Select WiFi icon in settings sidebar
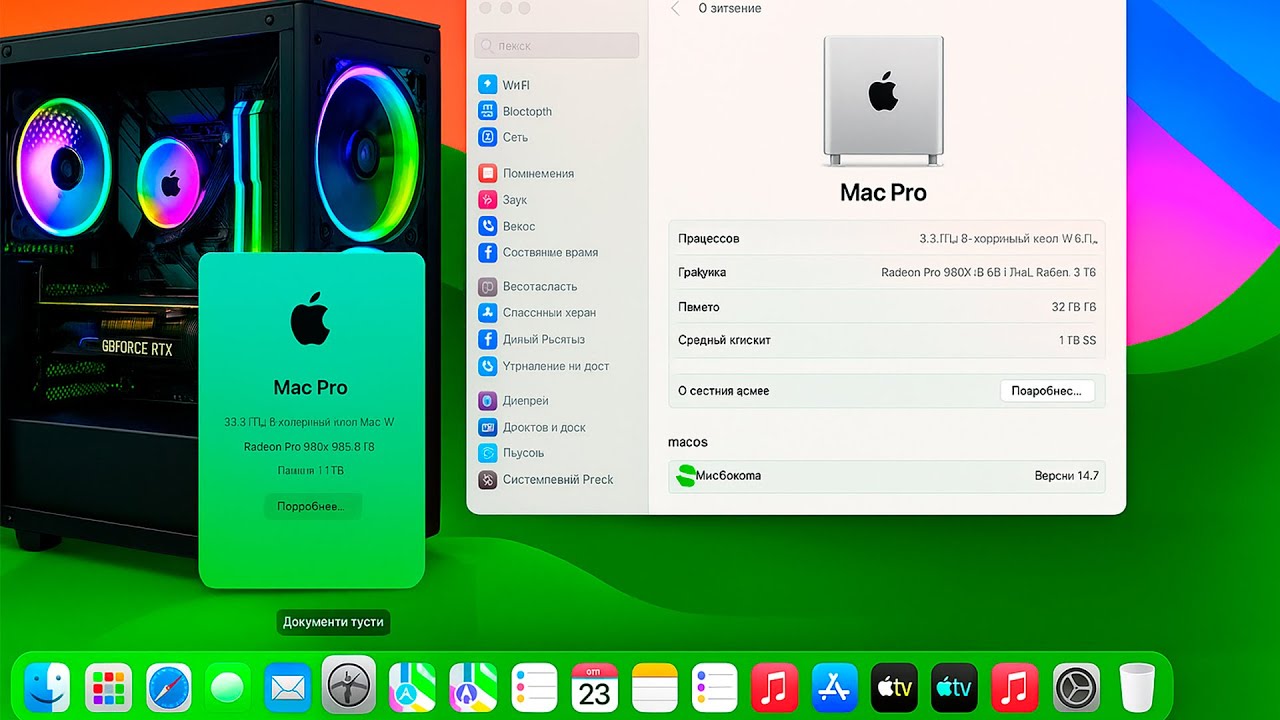This screenshot has width=1280, height=720. 487,85
